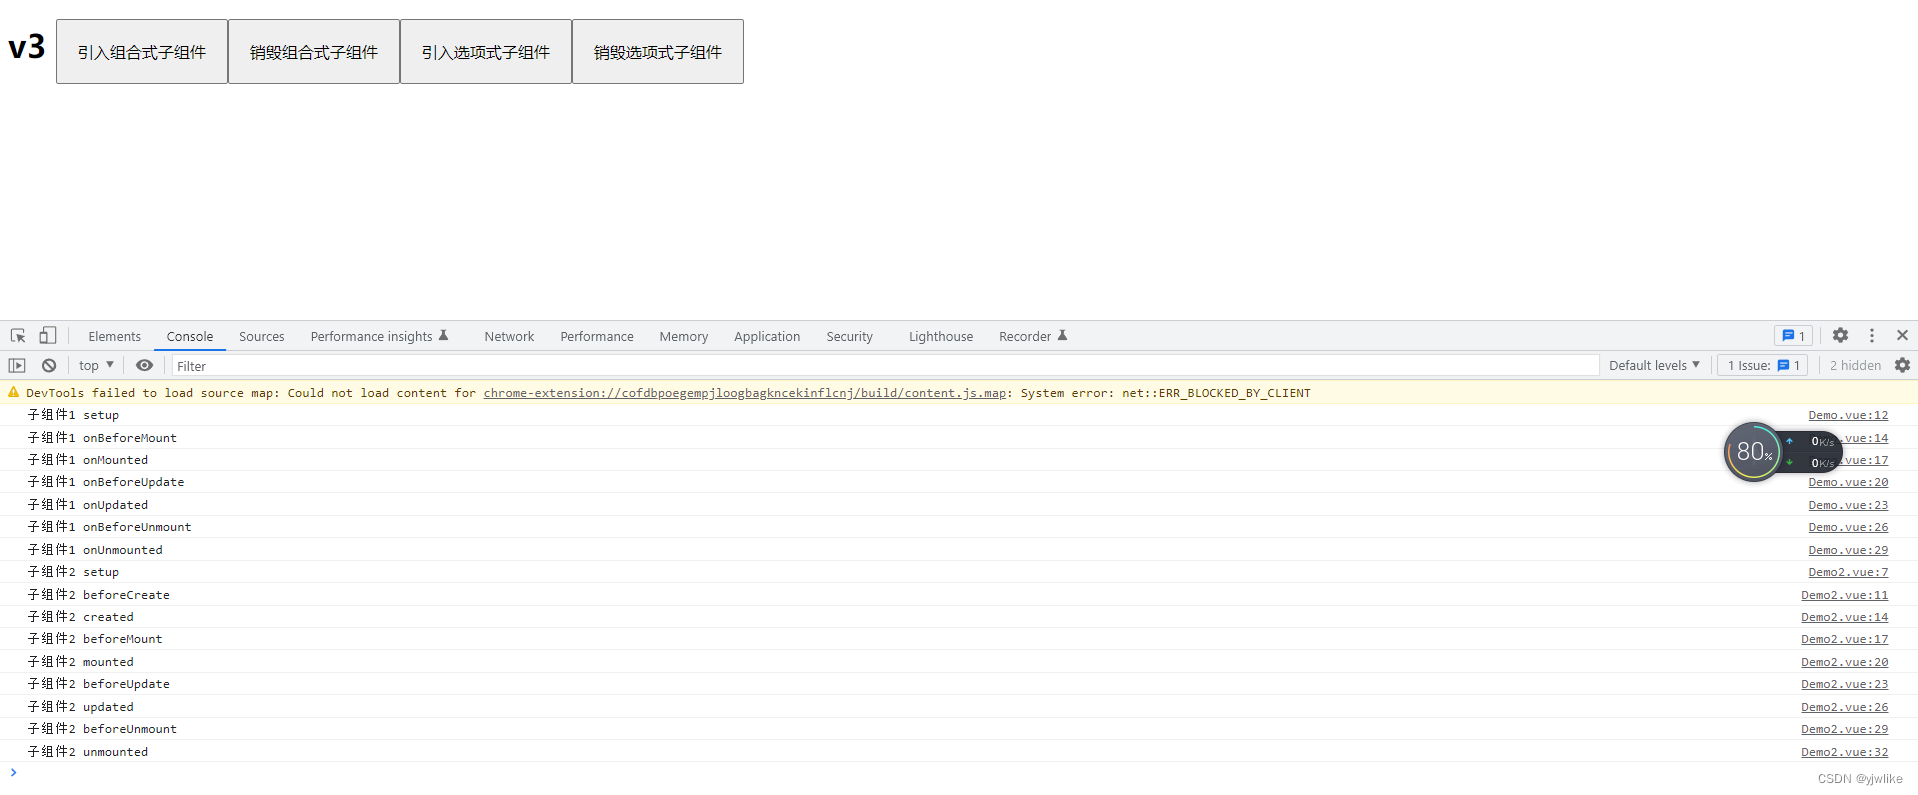
Task: Open source link Demo2.vue:29
Action: point(1844,729)
